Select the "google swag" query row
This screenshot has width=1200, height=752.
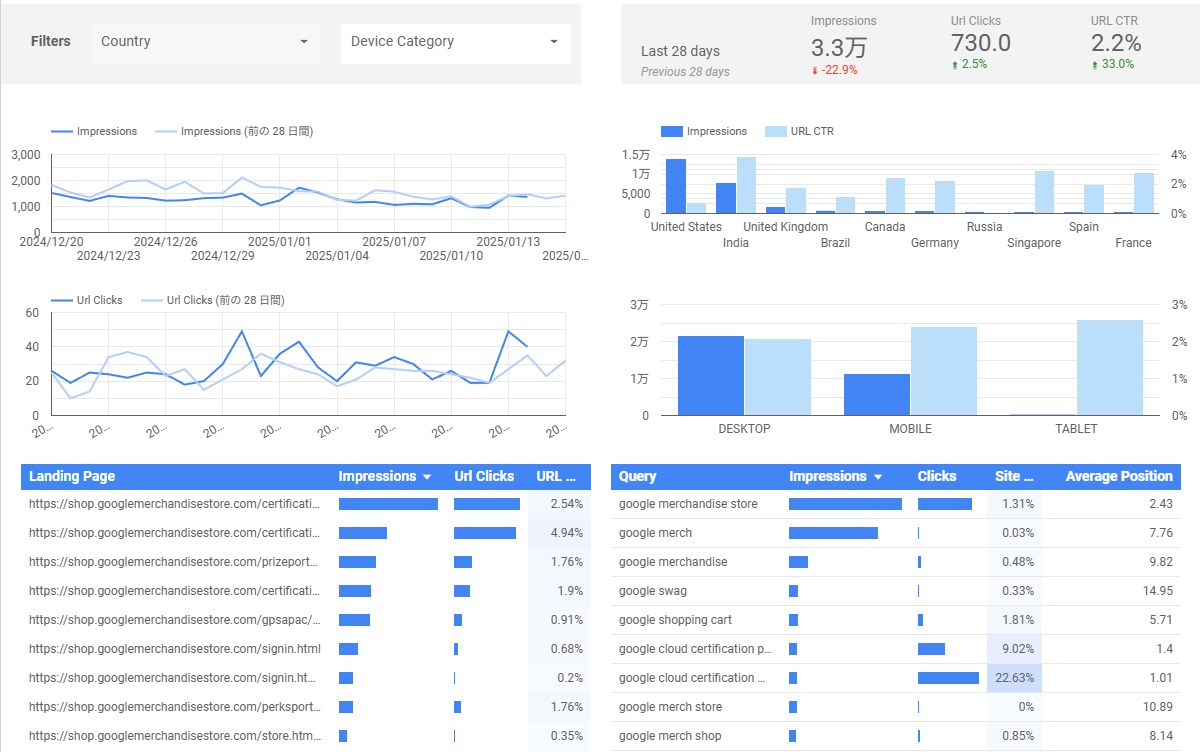895,591
